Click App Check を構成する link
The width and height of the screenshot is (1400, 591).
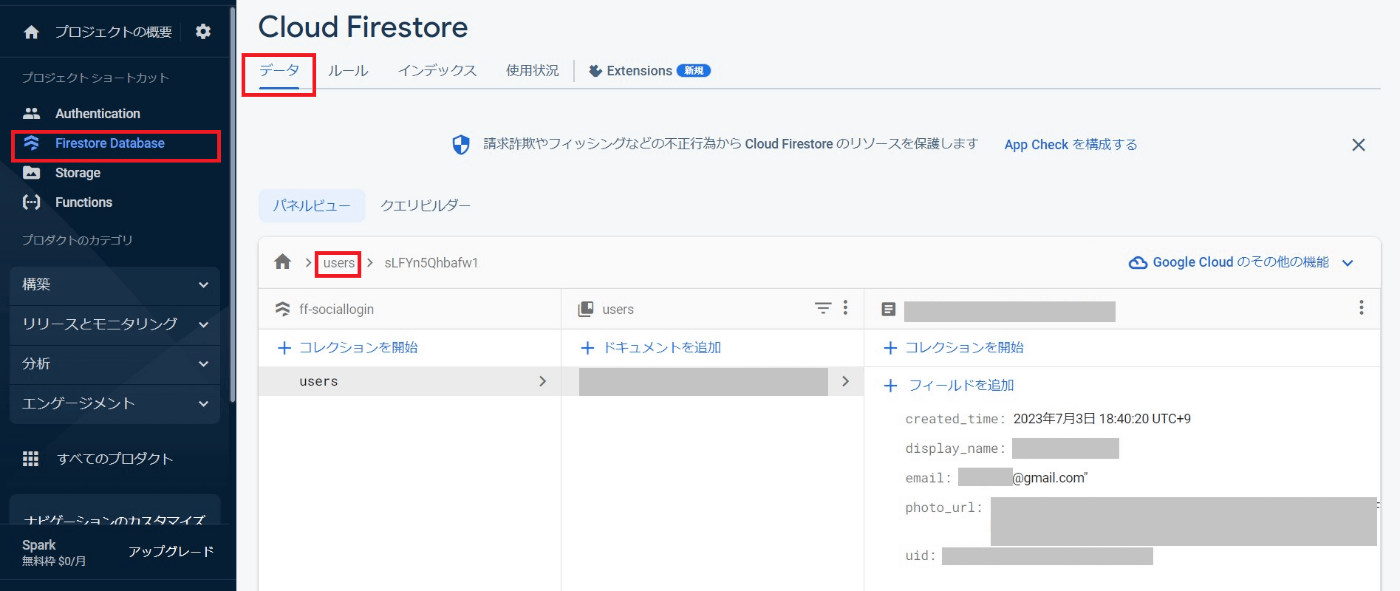click(1071, 145)
